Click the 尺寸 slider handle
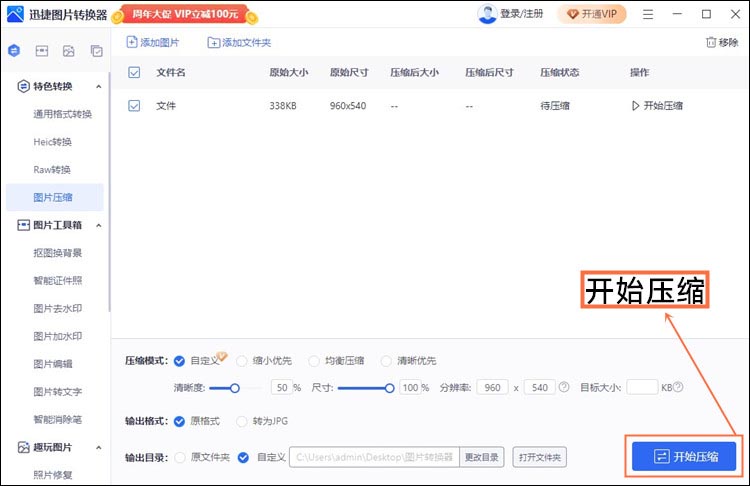Screen dimensions: 750x486 point(389,388)
